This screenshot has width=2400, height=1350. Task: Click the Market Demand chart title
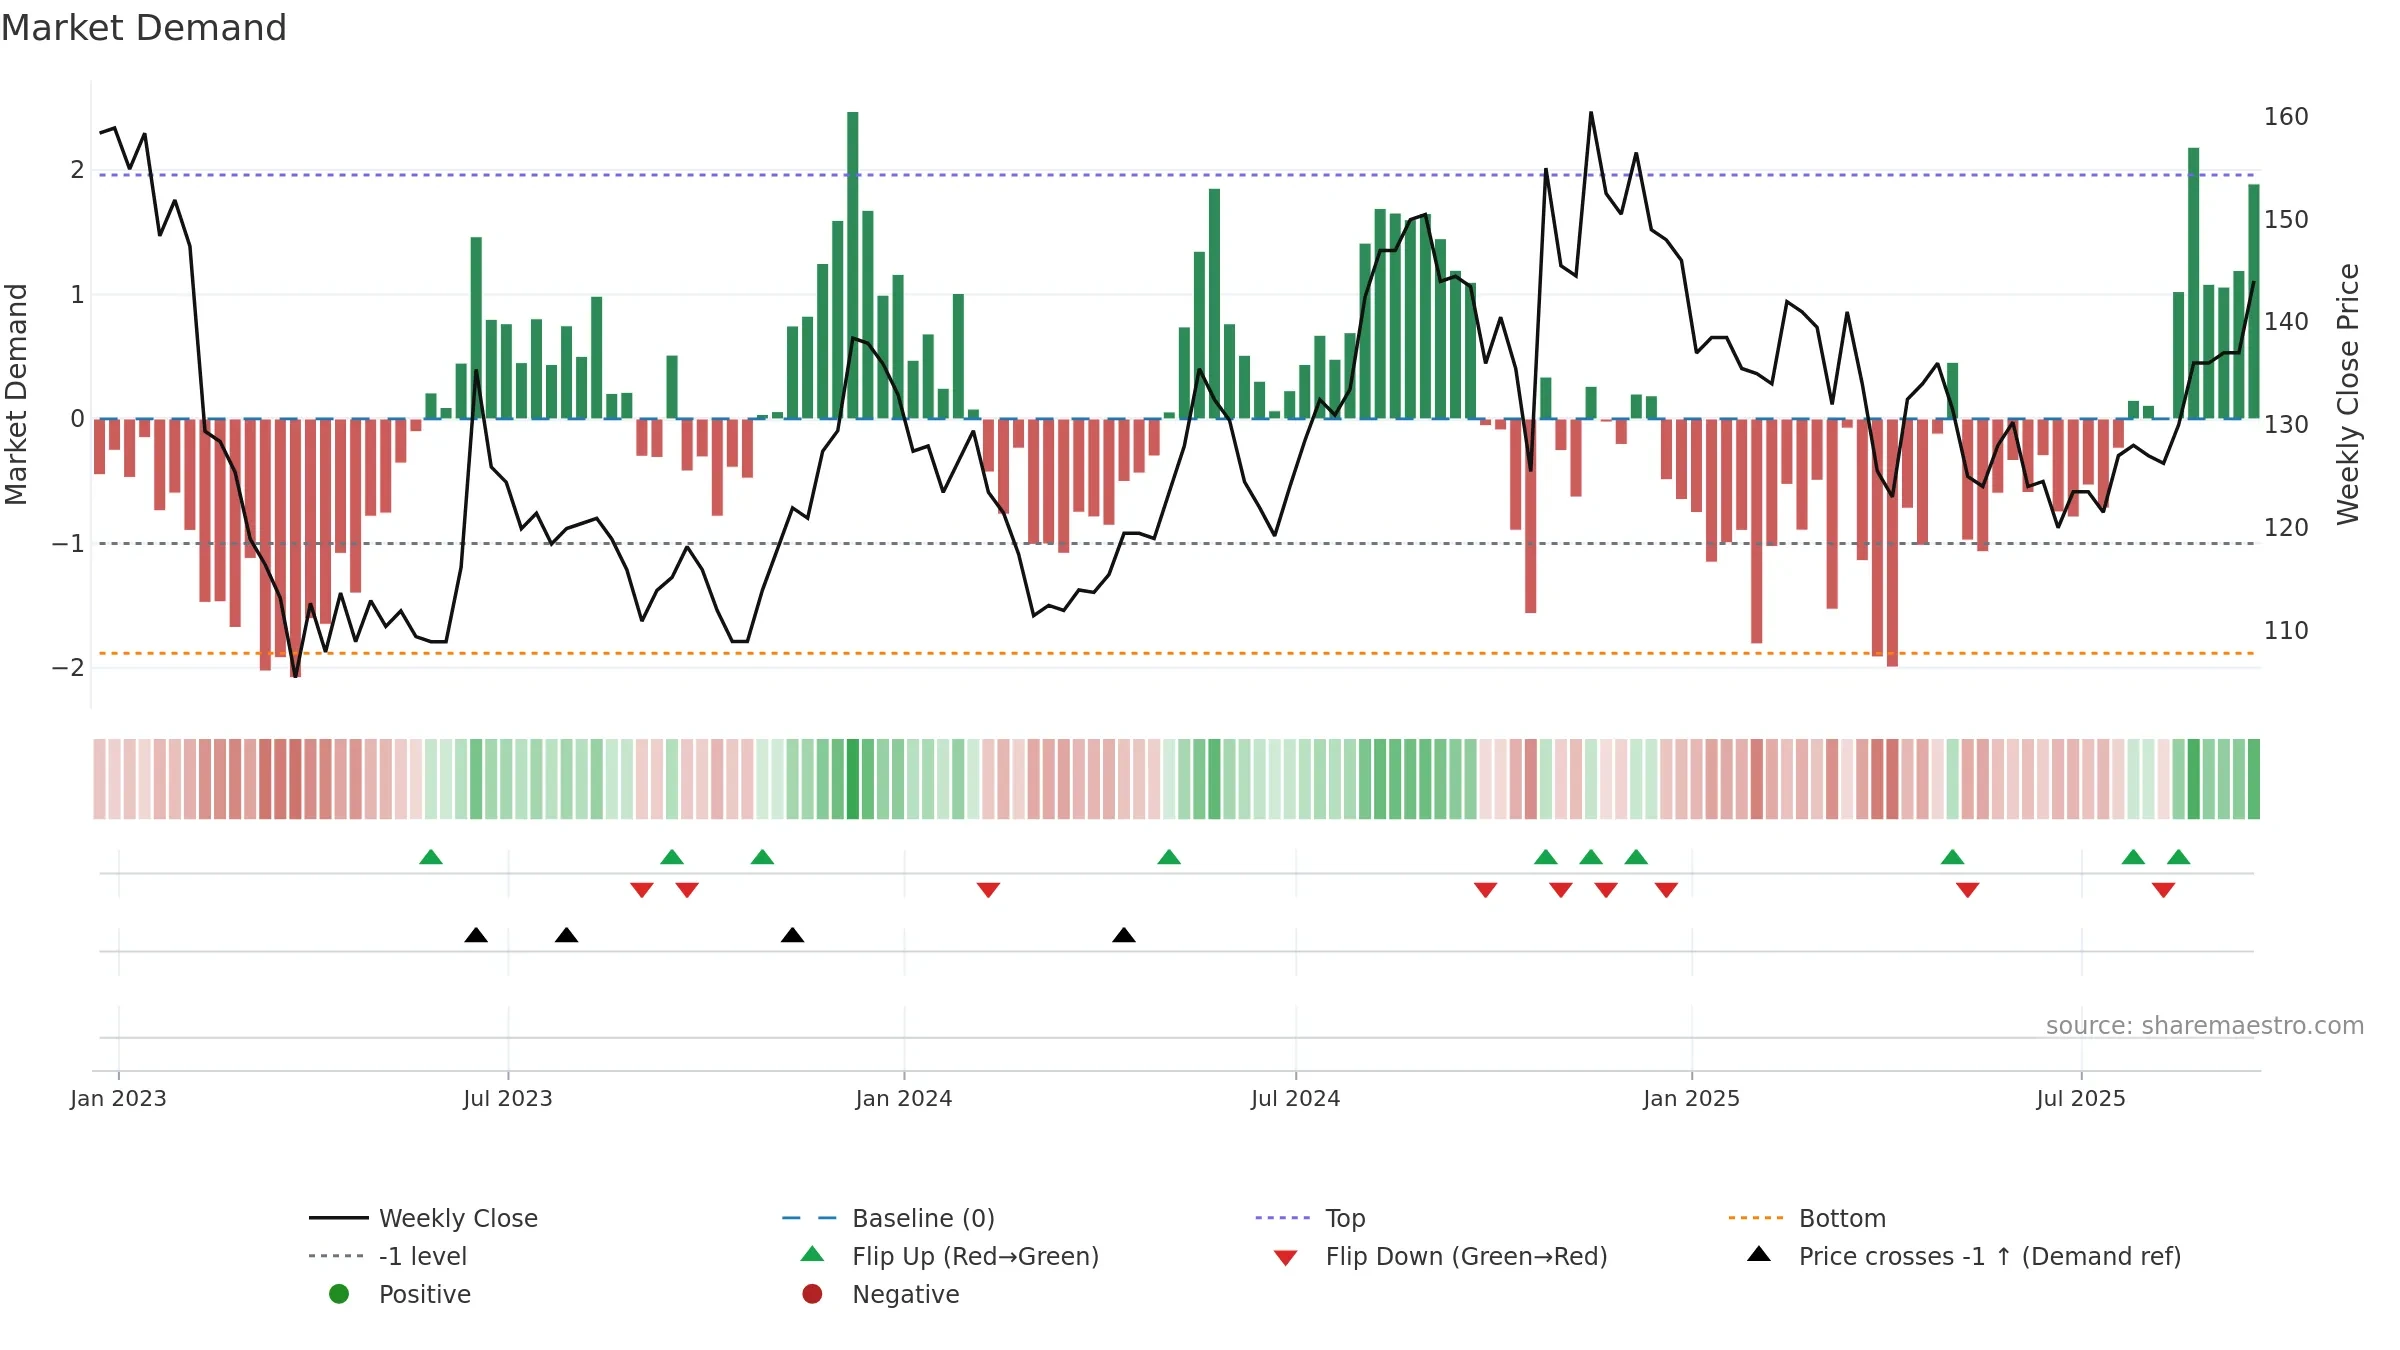coord(144,28)
